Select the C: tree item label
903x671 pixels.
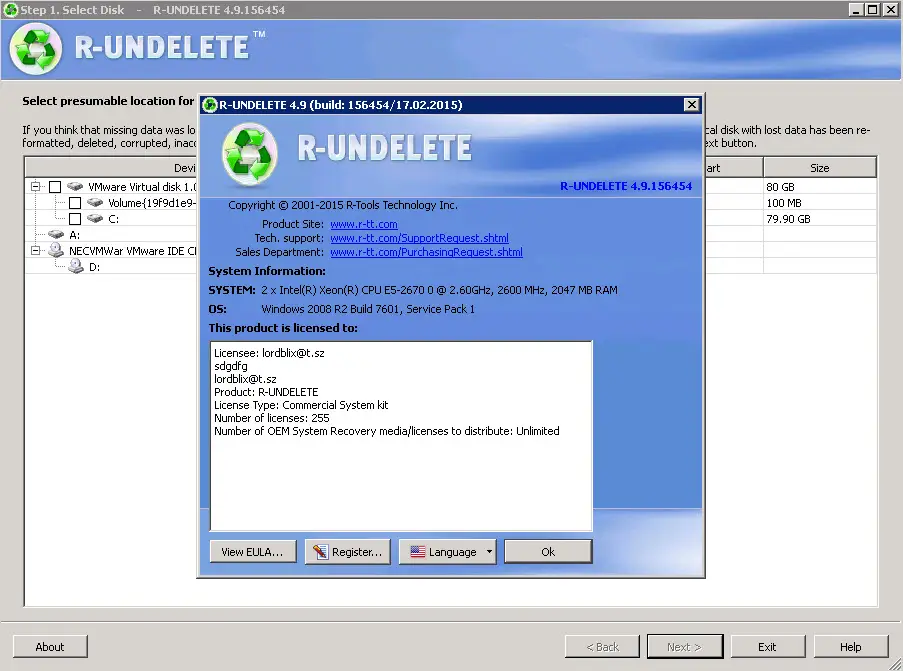[x=113, y=219]
